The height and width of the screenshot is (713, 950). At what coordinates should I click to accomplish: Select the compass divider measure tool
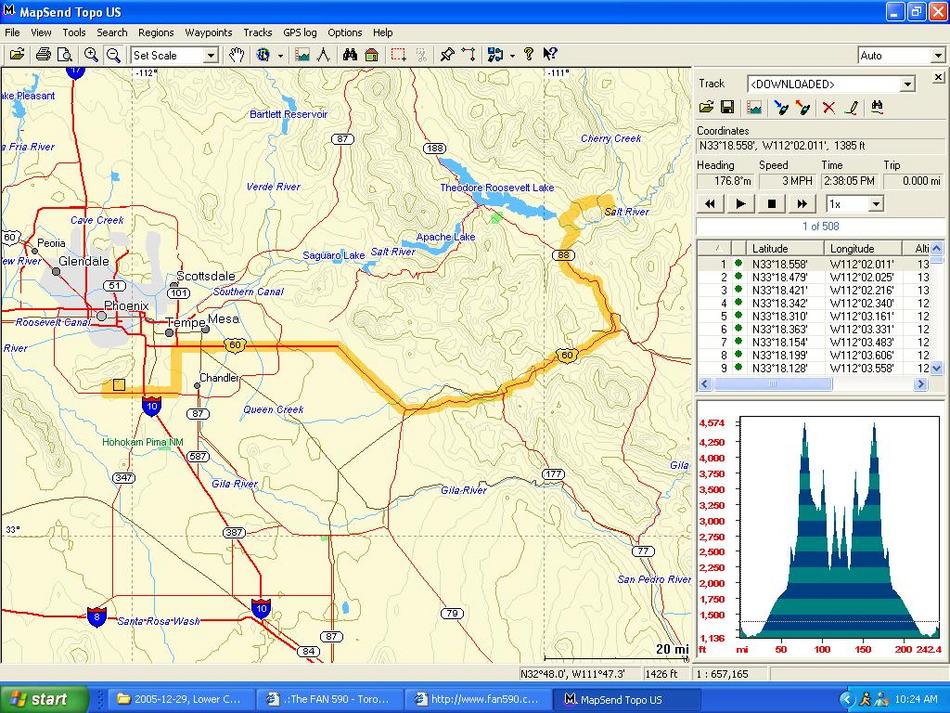tap(324, 55)
